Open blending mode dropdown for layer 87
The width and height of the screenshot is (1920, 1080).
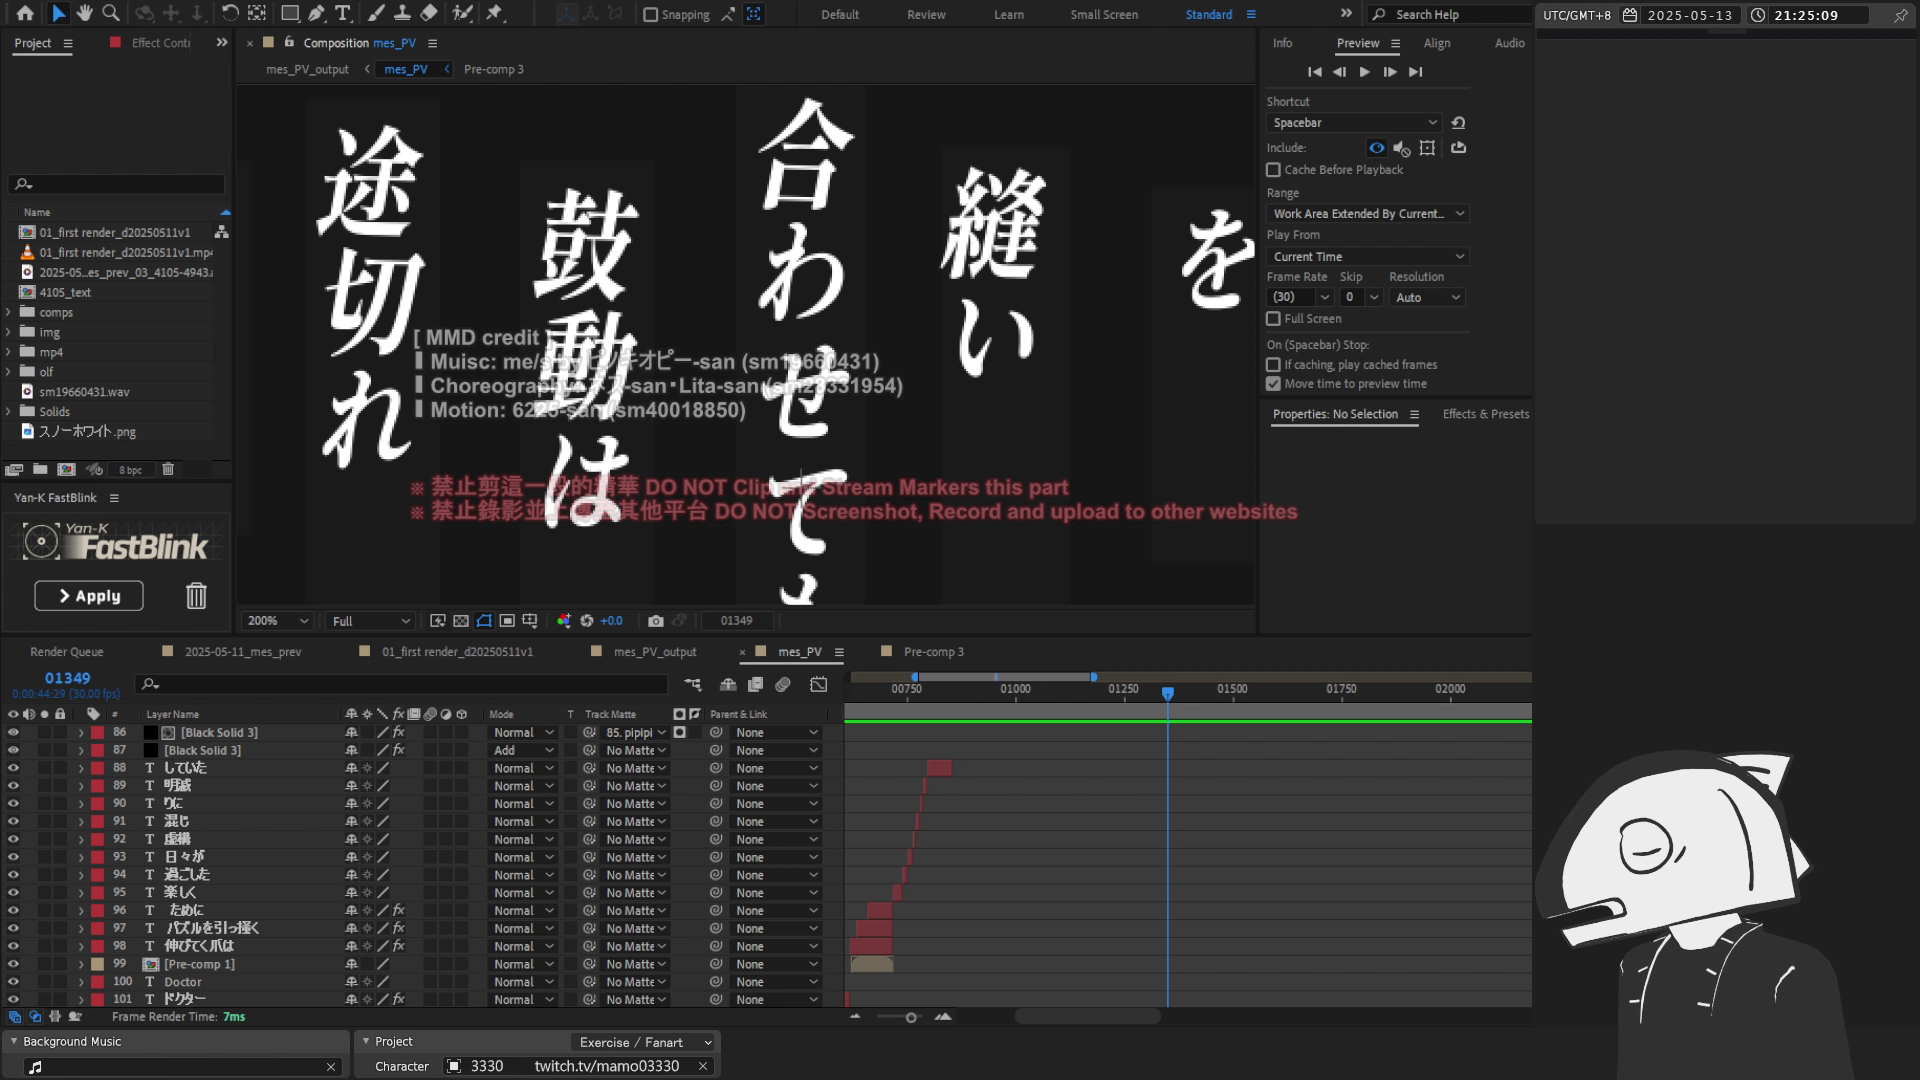523,751
